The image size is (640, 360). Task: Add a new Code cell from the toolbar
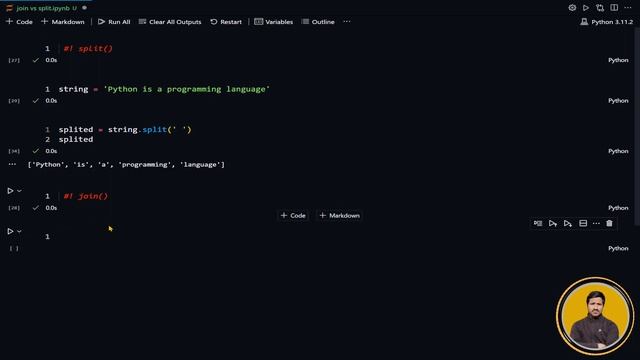coord(19,22)
